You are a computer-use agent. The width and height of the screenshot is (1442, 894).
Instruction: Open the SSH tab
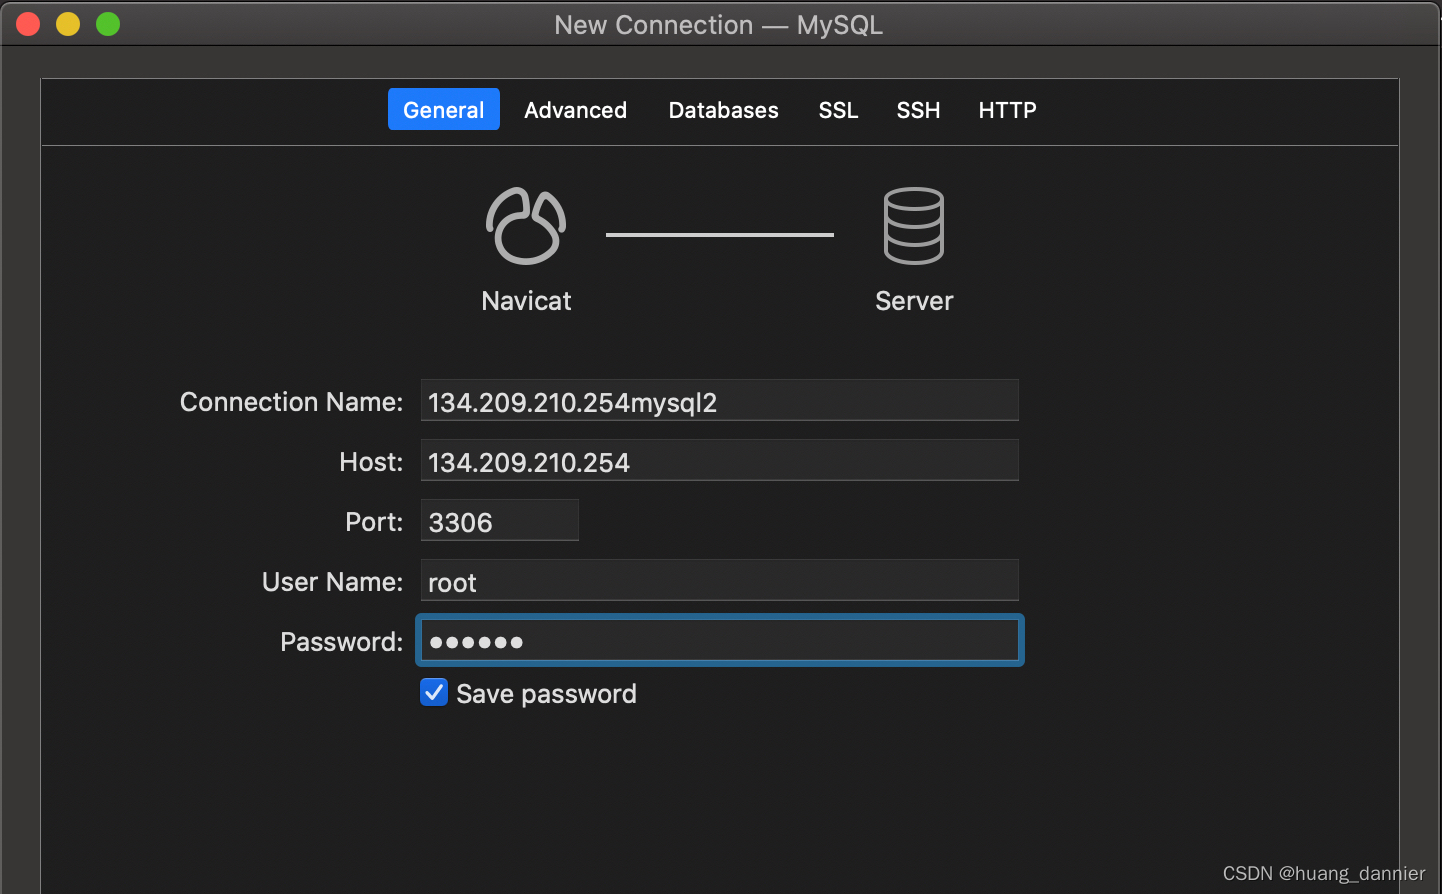[x=919, y=110]
